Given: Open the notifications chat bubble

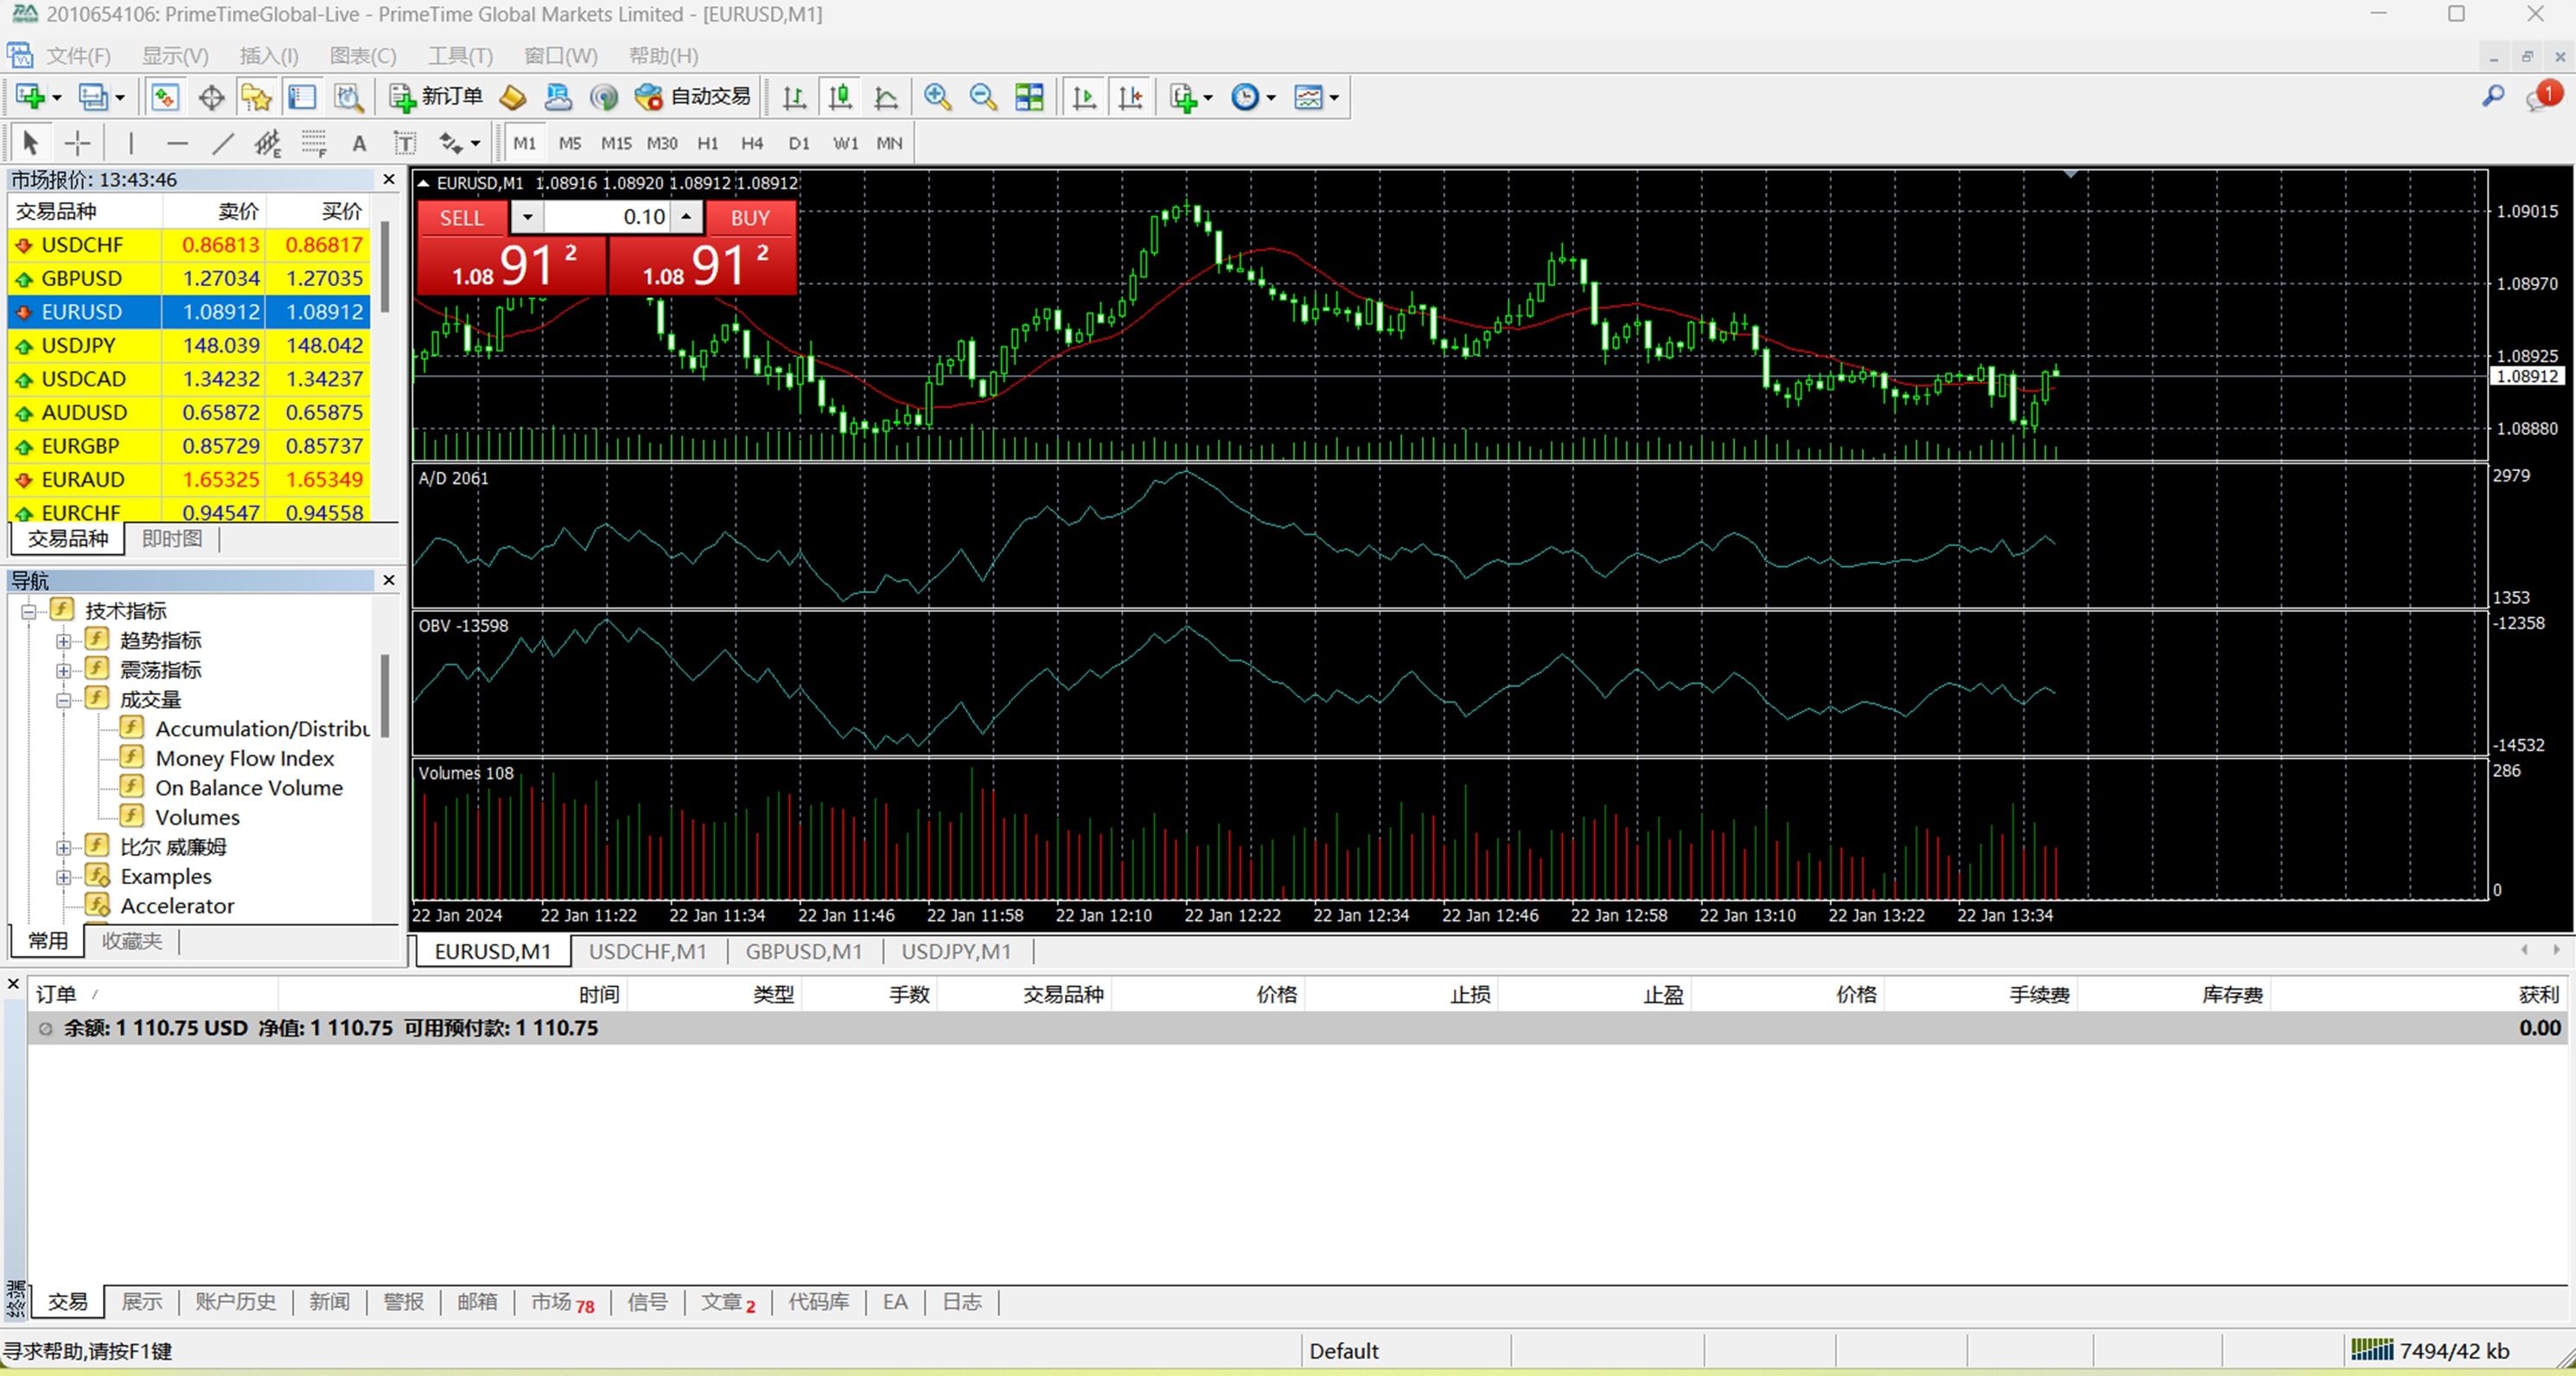Looking at the screenshot, I should click(x=2541, y=96).
